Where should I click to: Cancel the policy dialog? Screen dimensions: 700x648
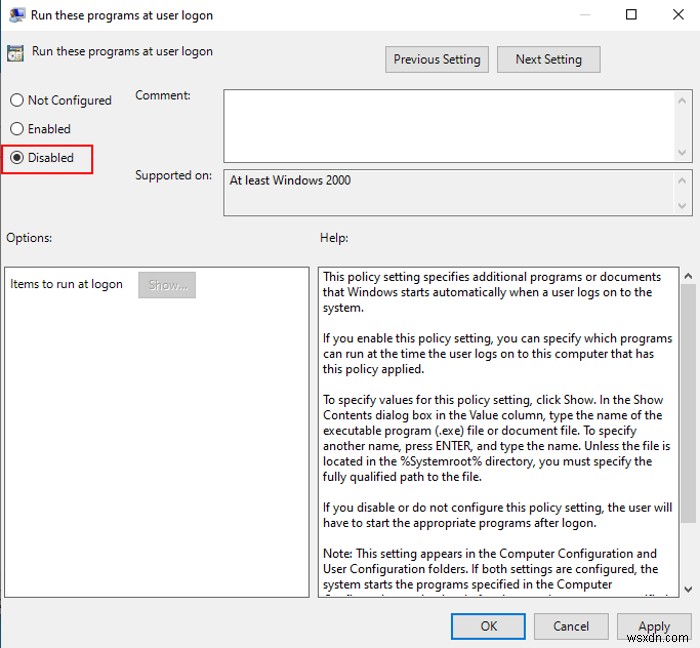[x=571, y=626]
